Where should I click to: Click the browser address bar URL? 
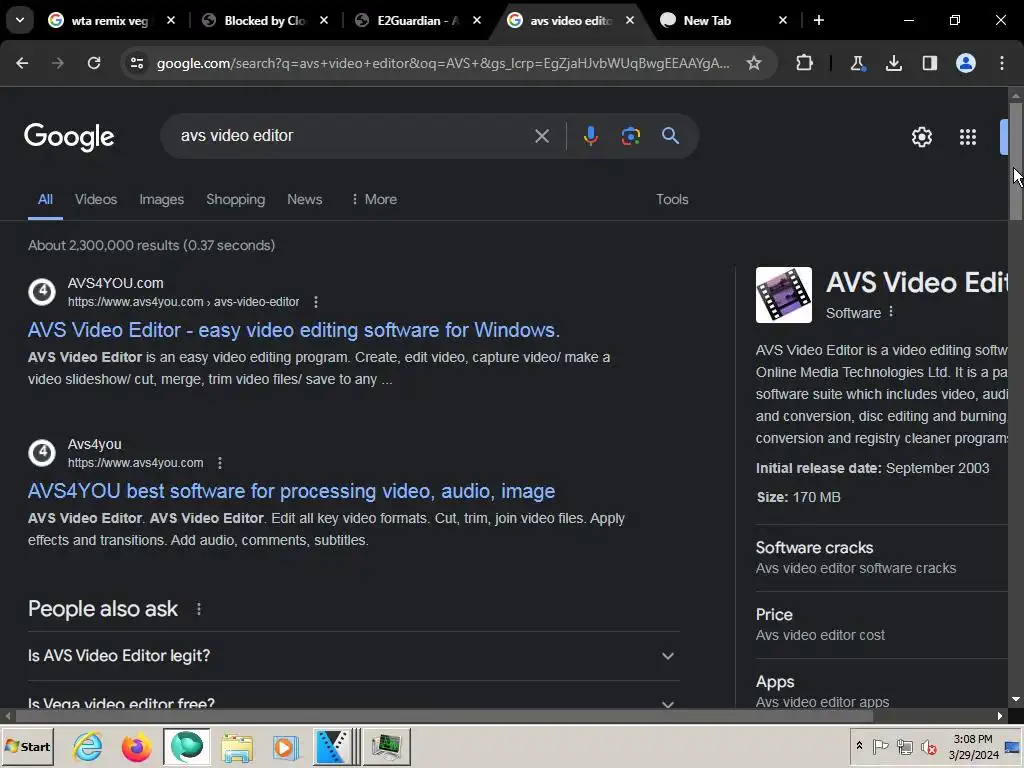point(443,63)
